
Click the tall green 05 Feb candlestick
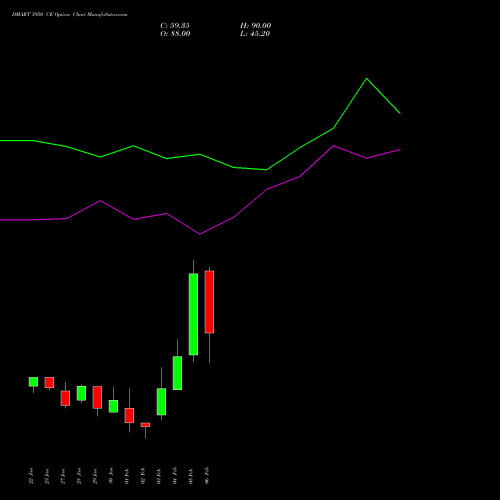(x=193, y=314)
